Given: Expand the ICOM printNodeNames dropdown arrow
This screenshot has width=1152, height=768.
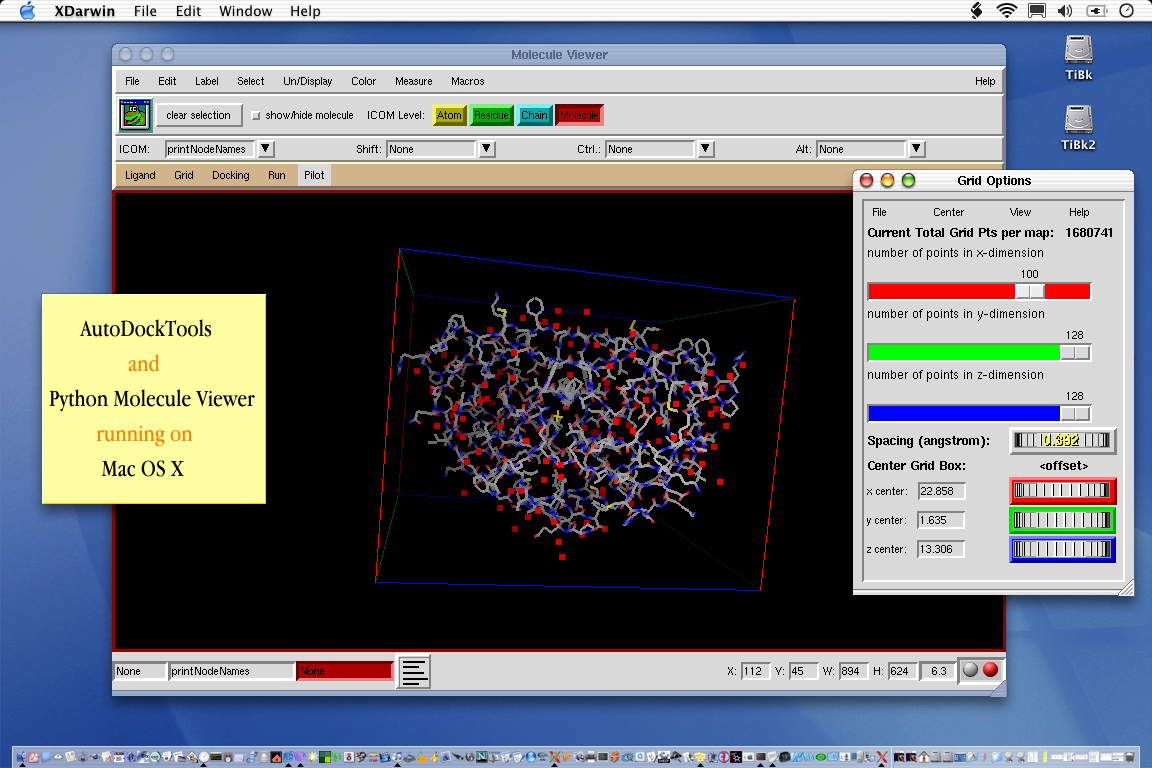Looking at the screenshot, I should point(266,149).
